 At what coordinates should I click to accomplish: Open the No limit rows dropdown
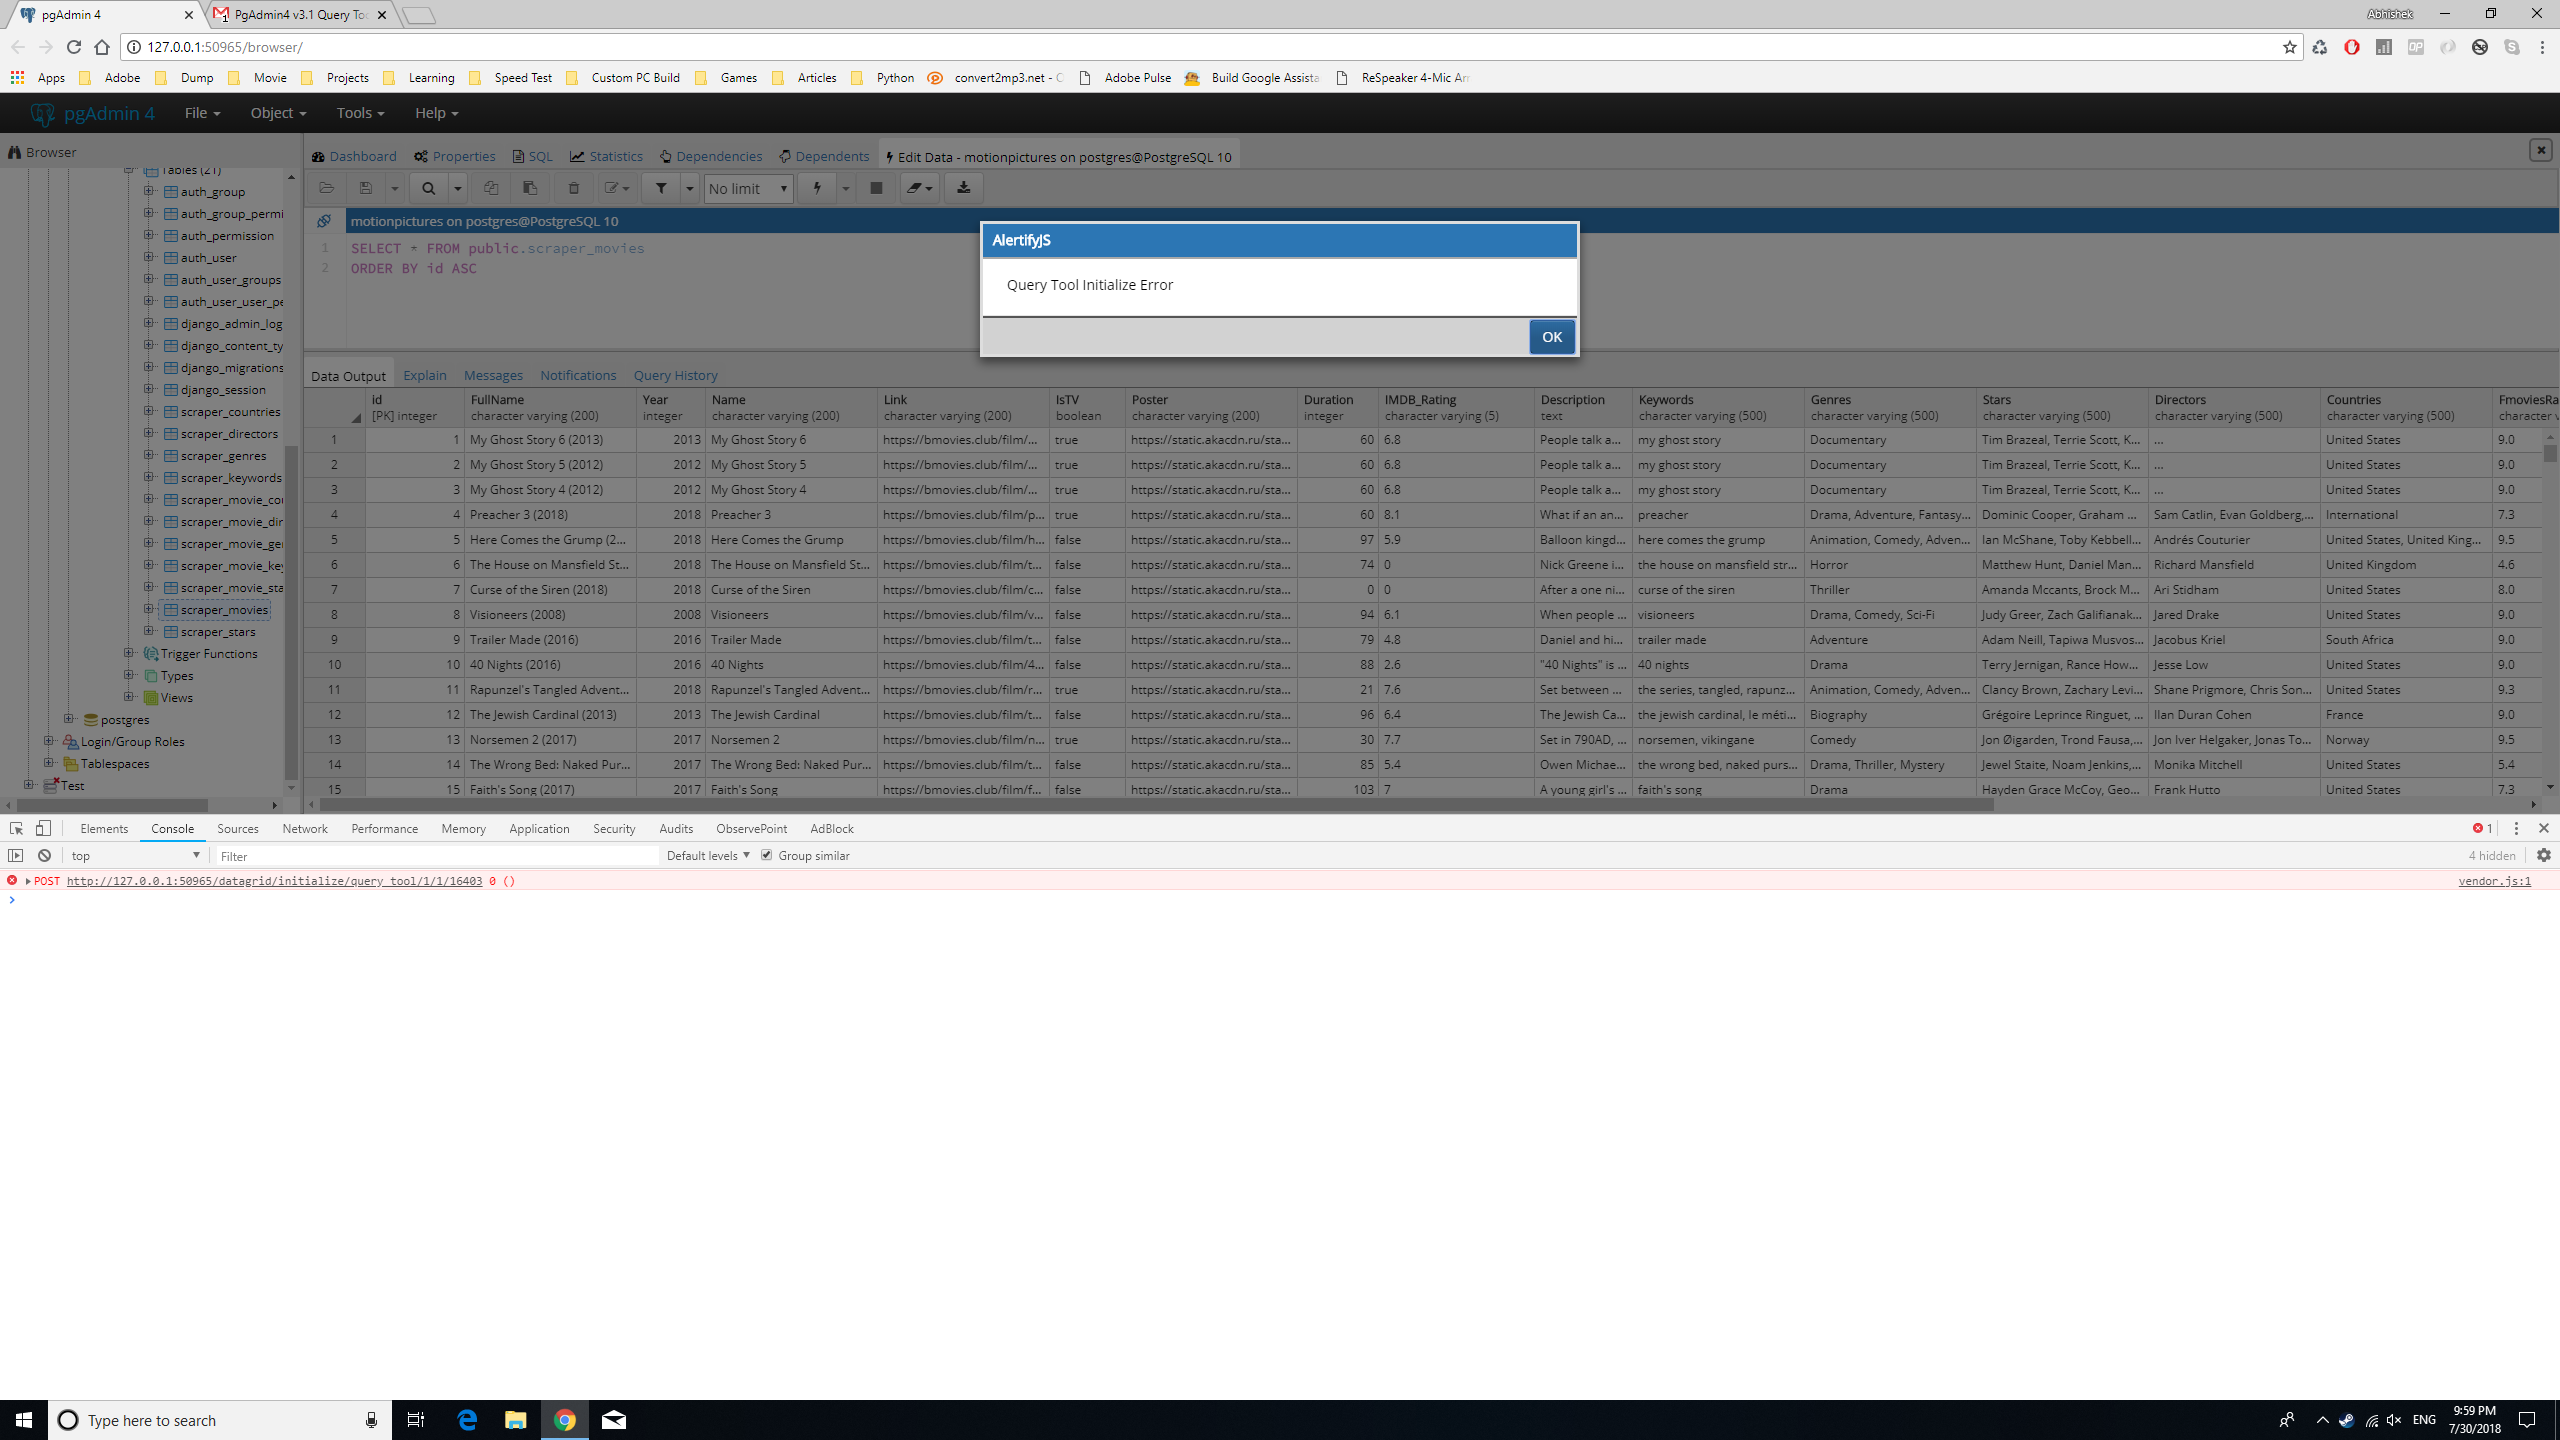click(748, 188)
